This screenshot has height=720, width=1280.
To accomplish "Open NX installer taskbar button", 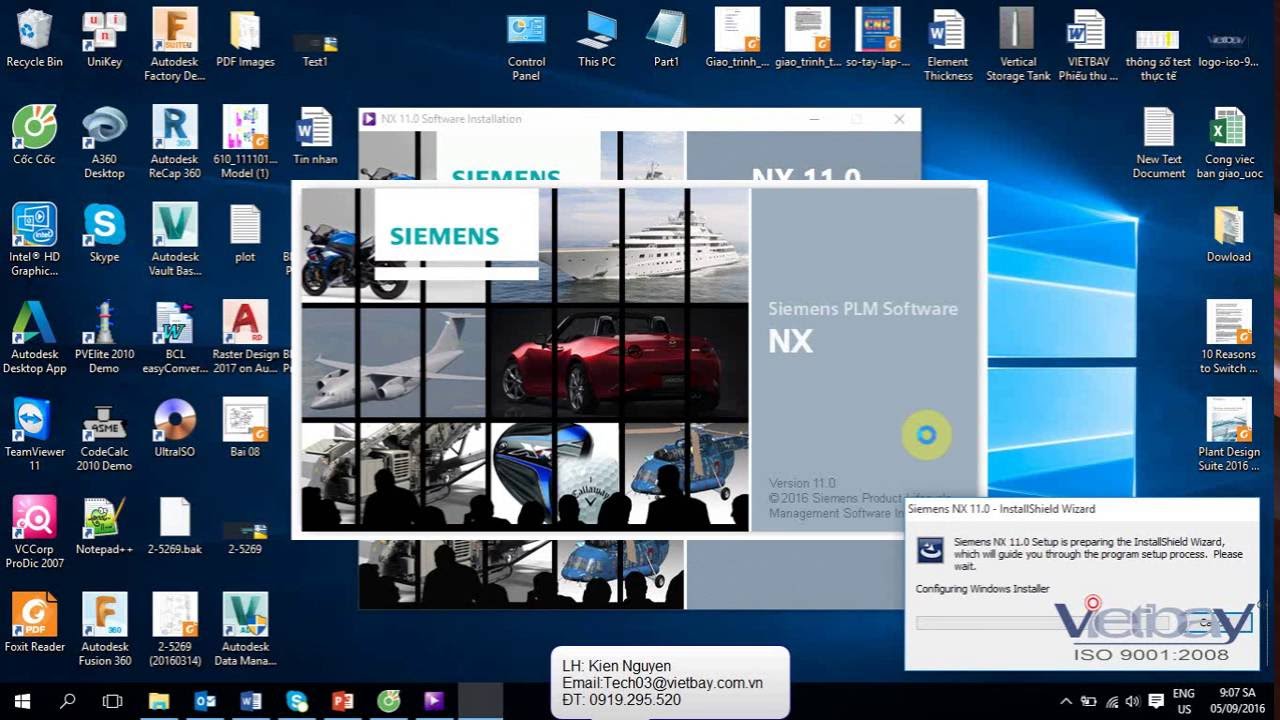I will point(434,701).
